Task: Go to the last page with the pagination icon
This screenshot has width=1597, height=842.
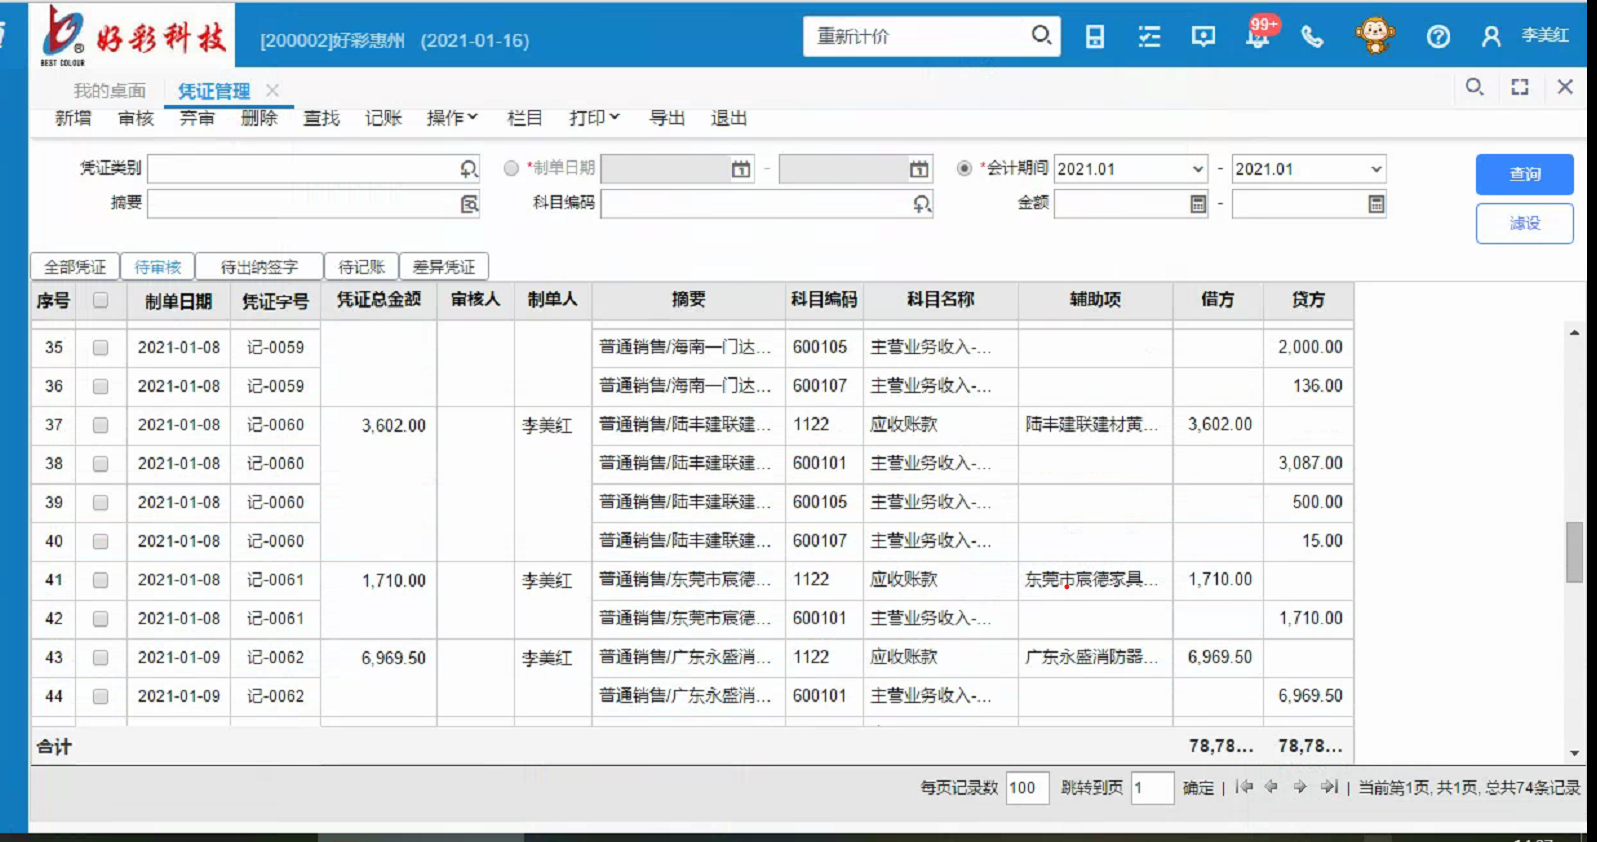Action: point(1328,787)
